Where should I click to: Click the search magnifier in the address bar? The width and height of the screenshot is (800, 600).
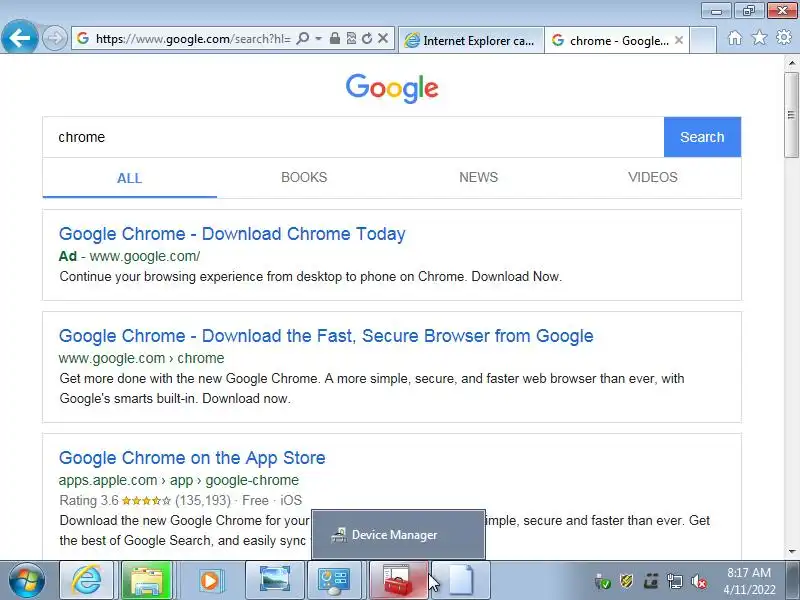303,38
